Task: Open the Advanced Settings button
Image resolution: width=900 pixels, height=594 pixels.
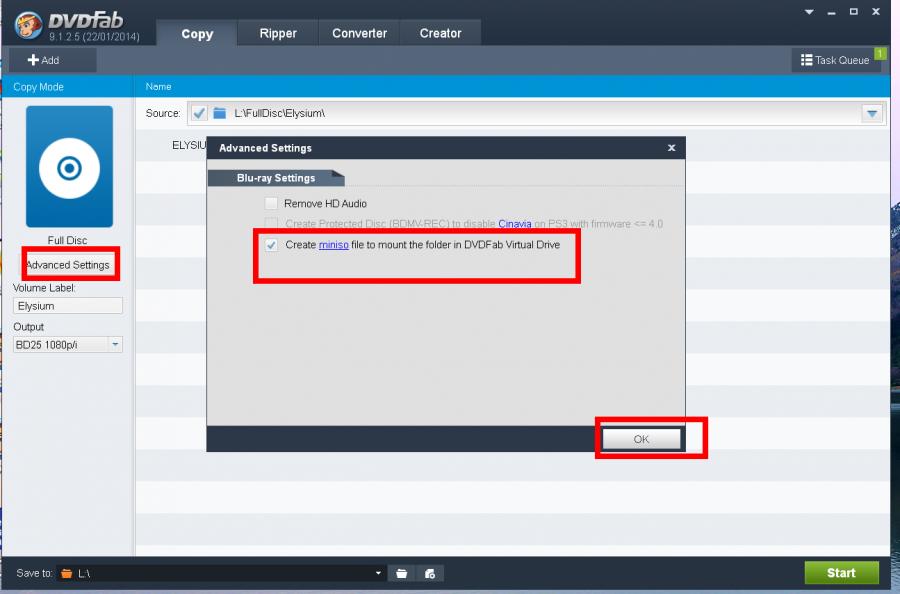Action: [68, 265]
